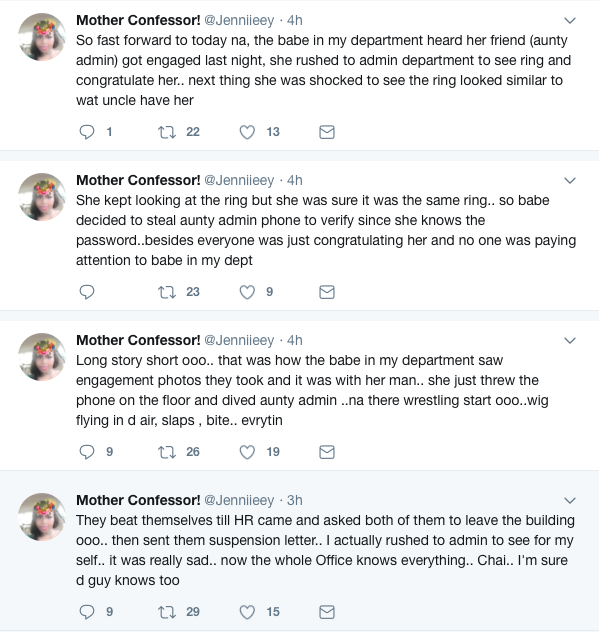Open the 4h timestamp on the second tweet

(x=295, y=180)
